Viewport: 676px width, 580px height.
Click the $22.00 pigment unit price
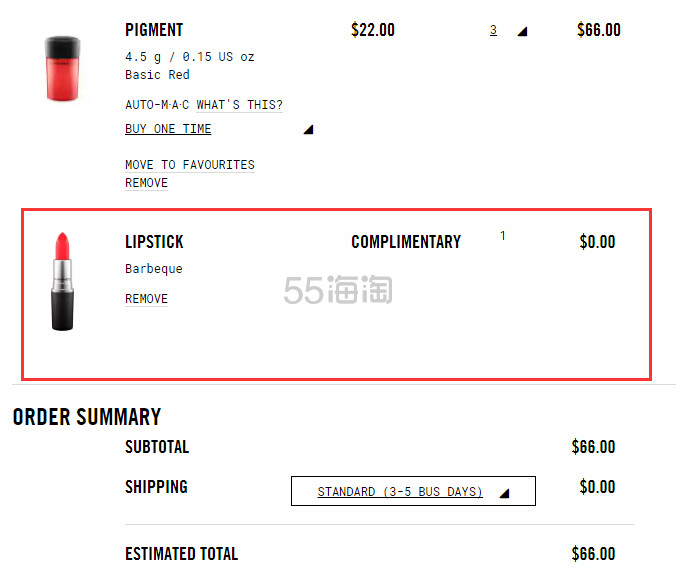(373, 30)
